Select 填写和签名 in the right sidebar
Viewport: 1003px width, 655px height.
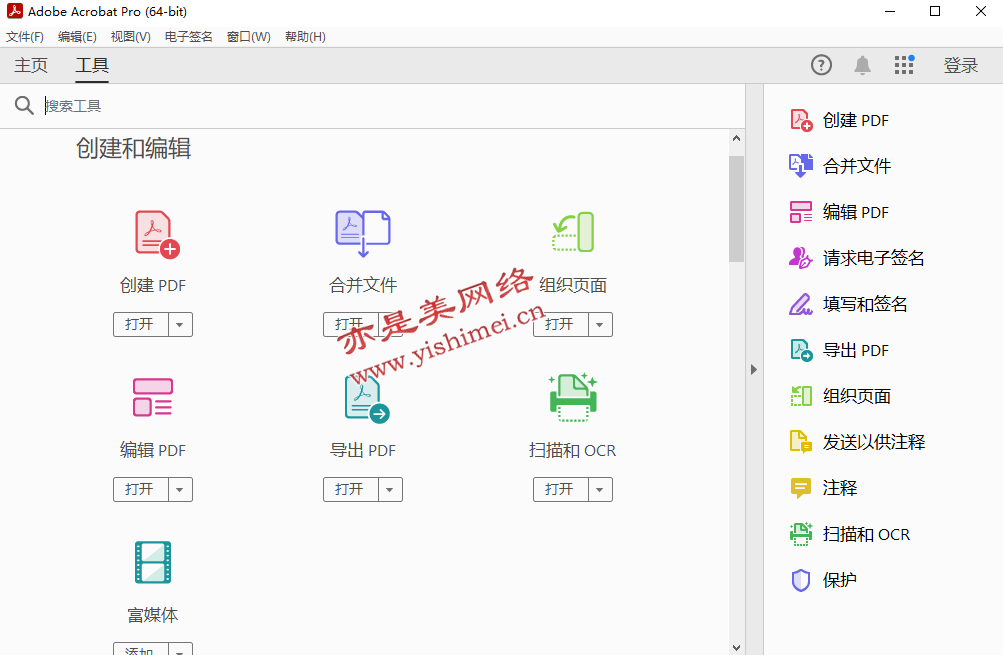(848, 304)
